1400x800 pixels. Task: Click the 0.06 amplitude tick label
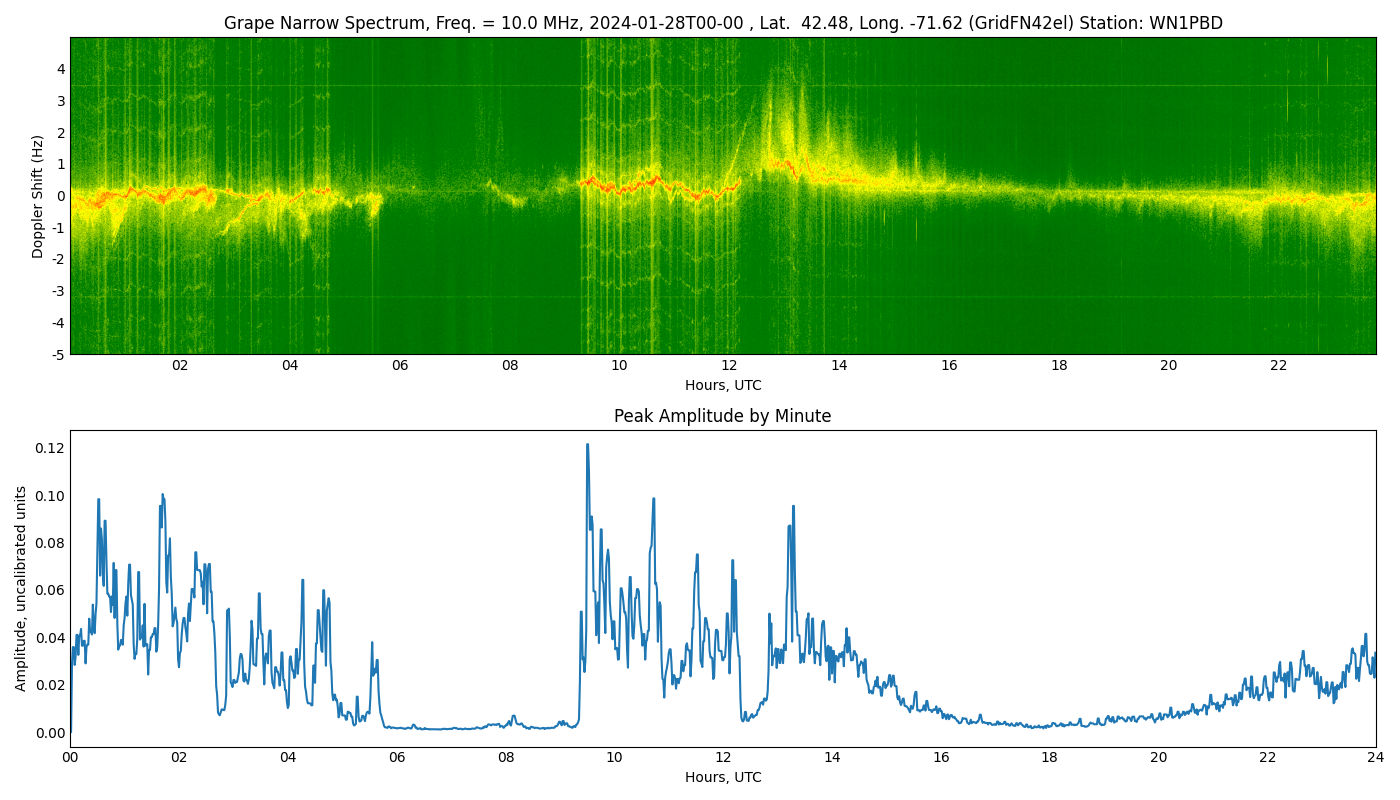(x=49, y=590)
